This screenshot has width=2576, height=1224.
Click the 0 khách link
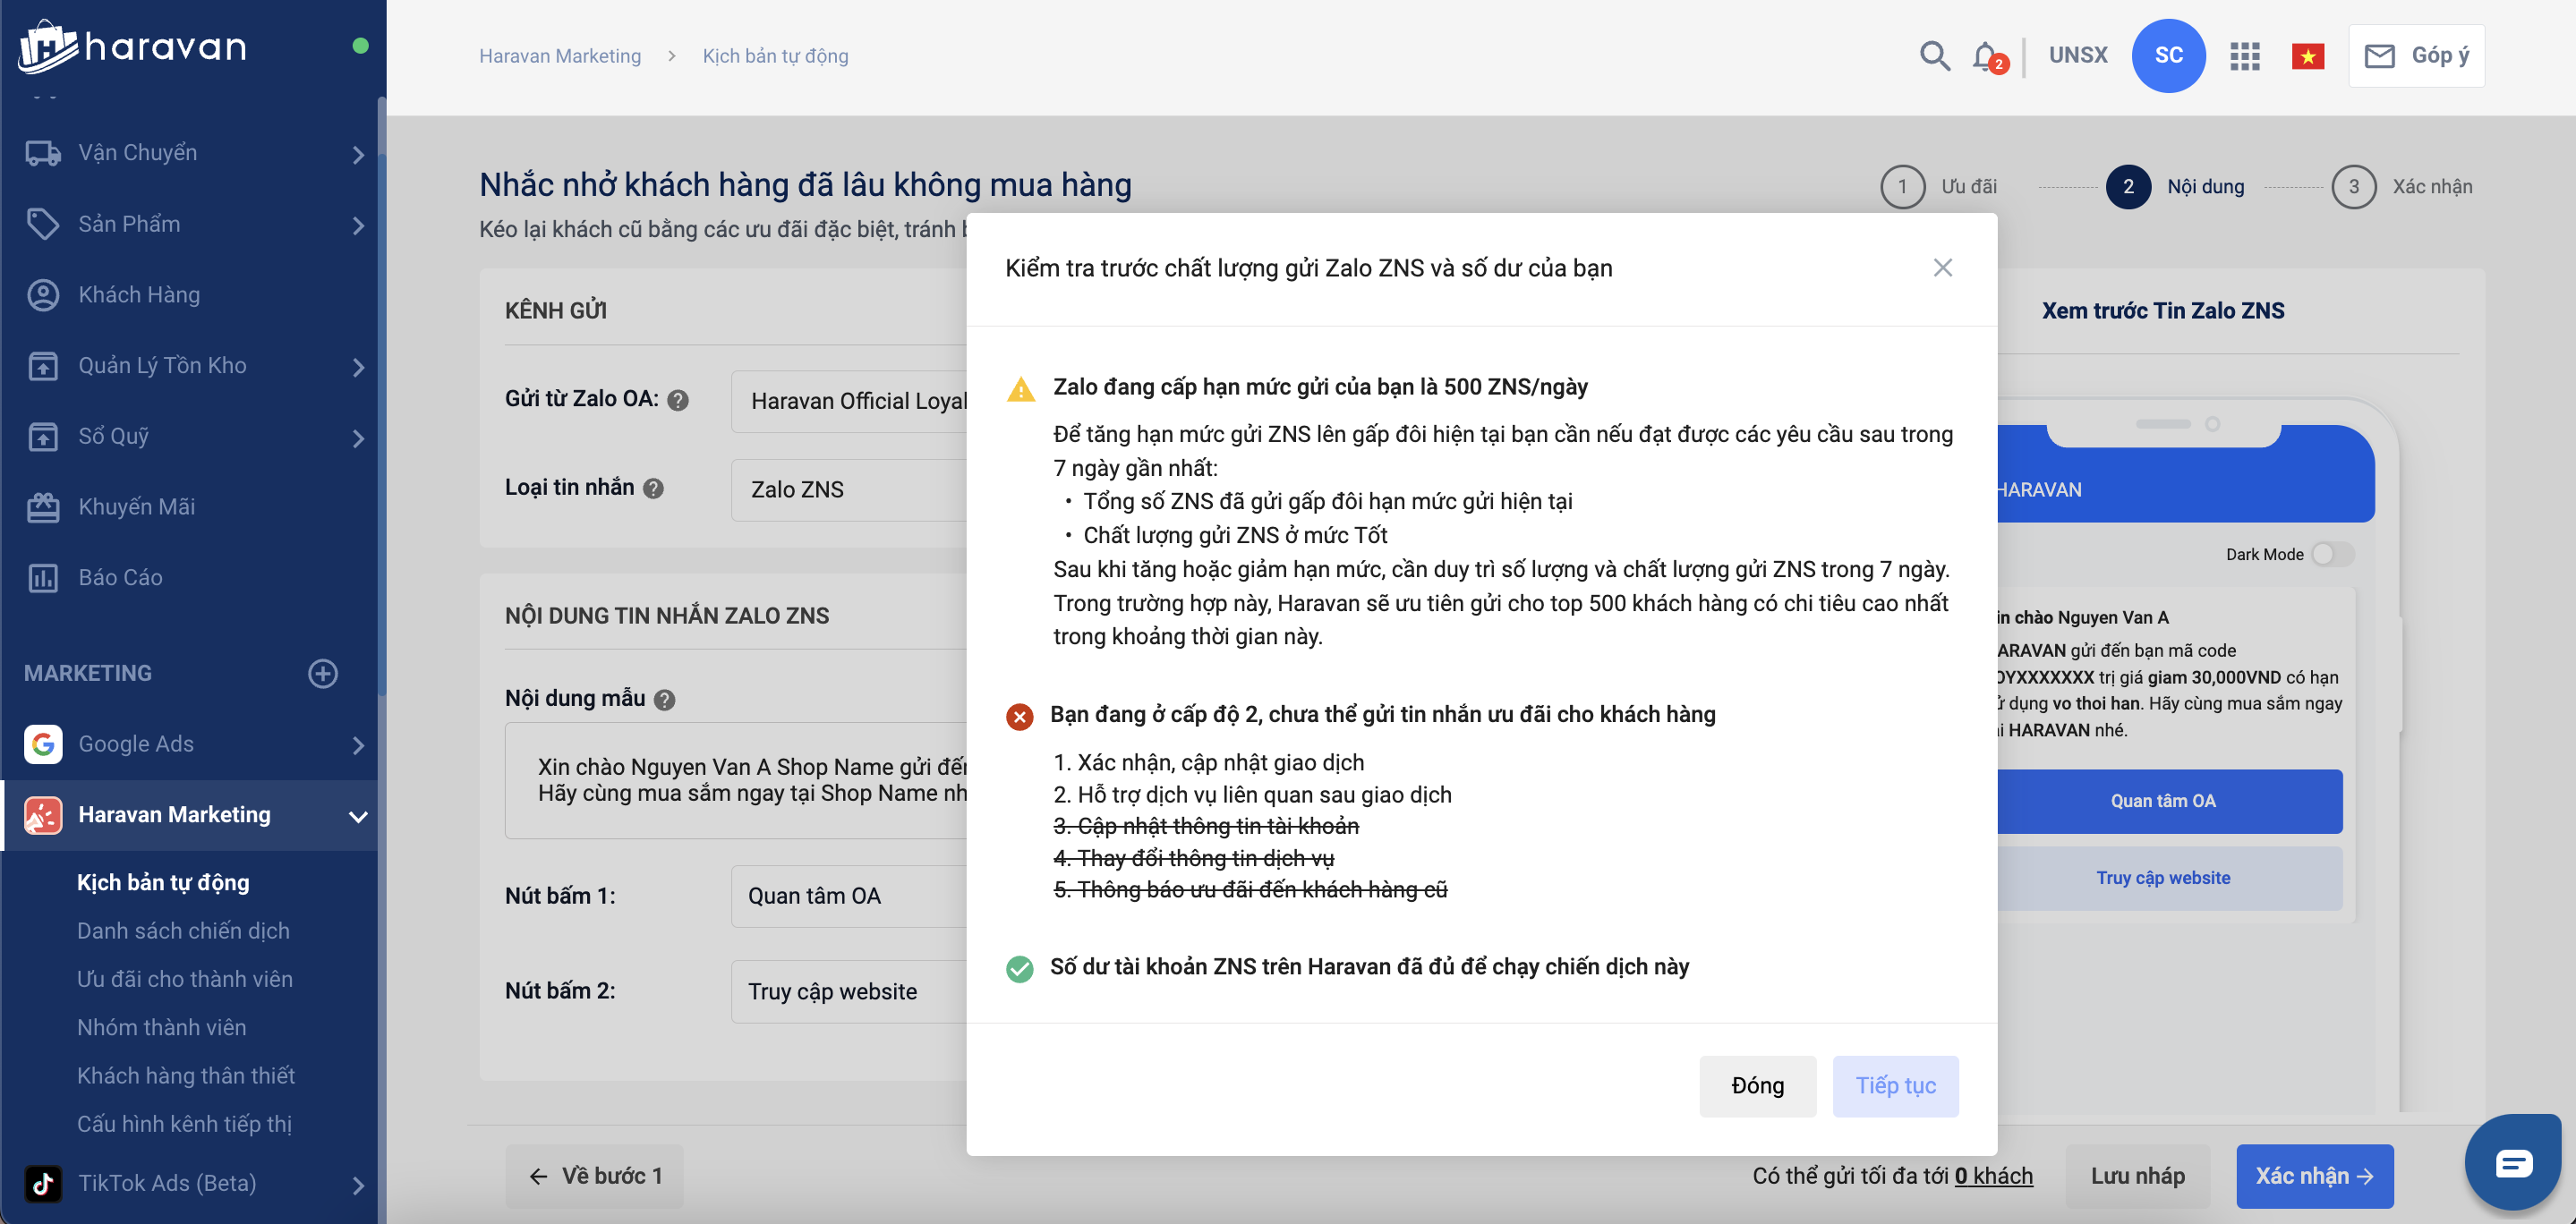point(1993,1176)
